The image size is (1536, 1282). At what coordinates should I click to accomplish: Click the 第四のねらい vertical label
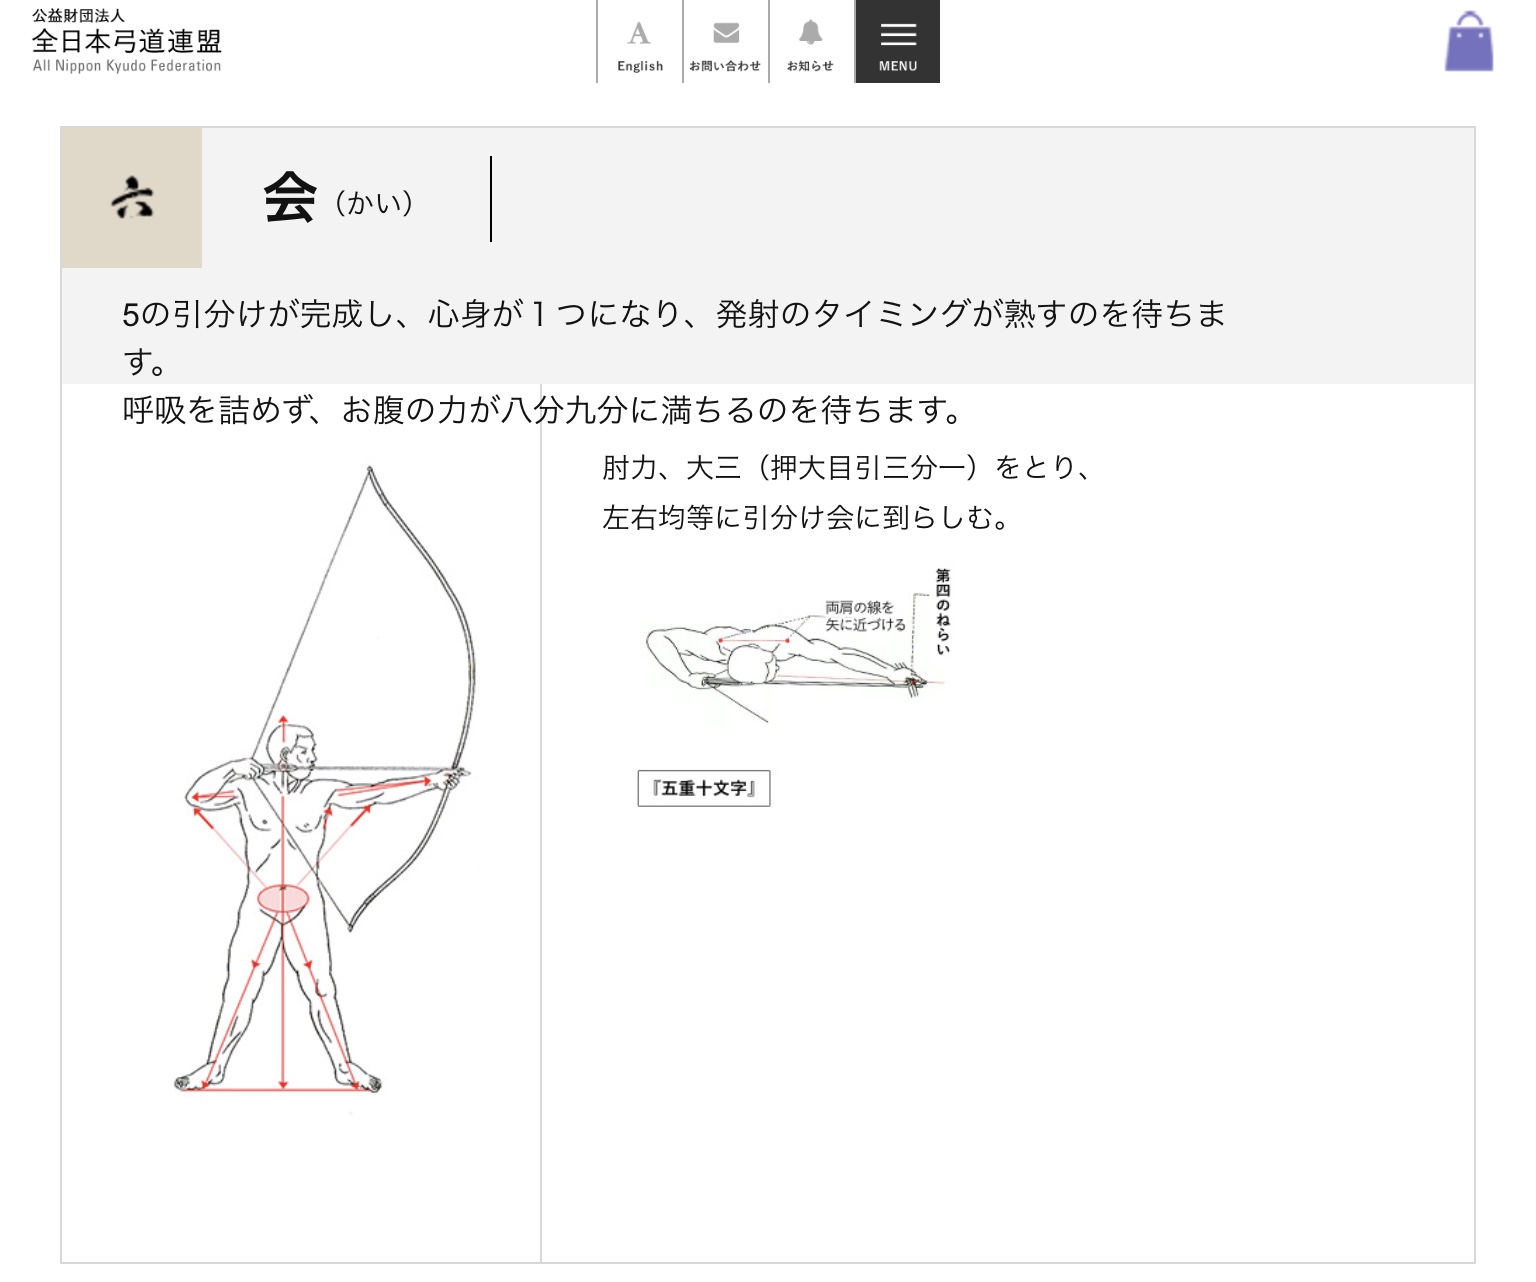pyautogui.click(x=943, y=611)
